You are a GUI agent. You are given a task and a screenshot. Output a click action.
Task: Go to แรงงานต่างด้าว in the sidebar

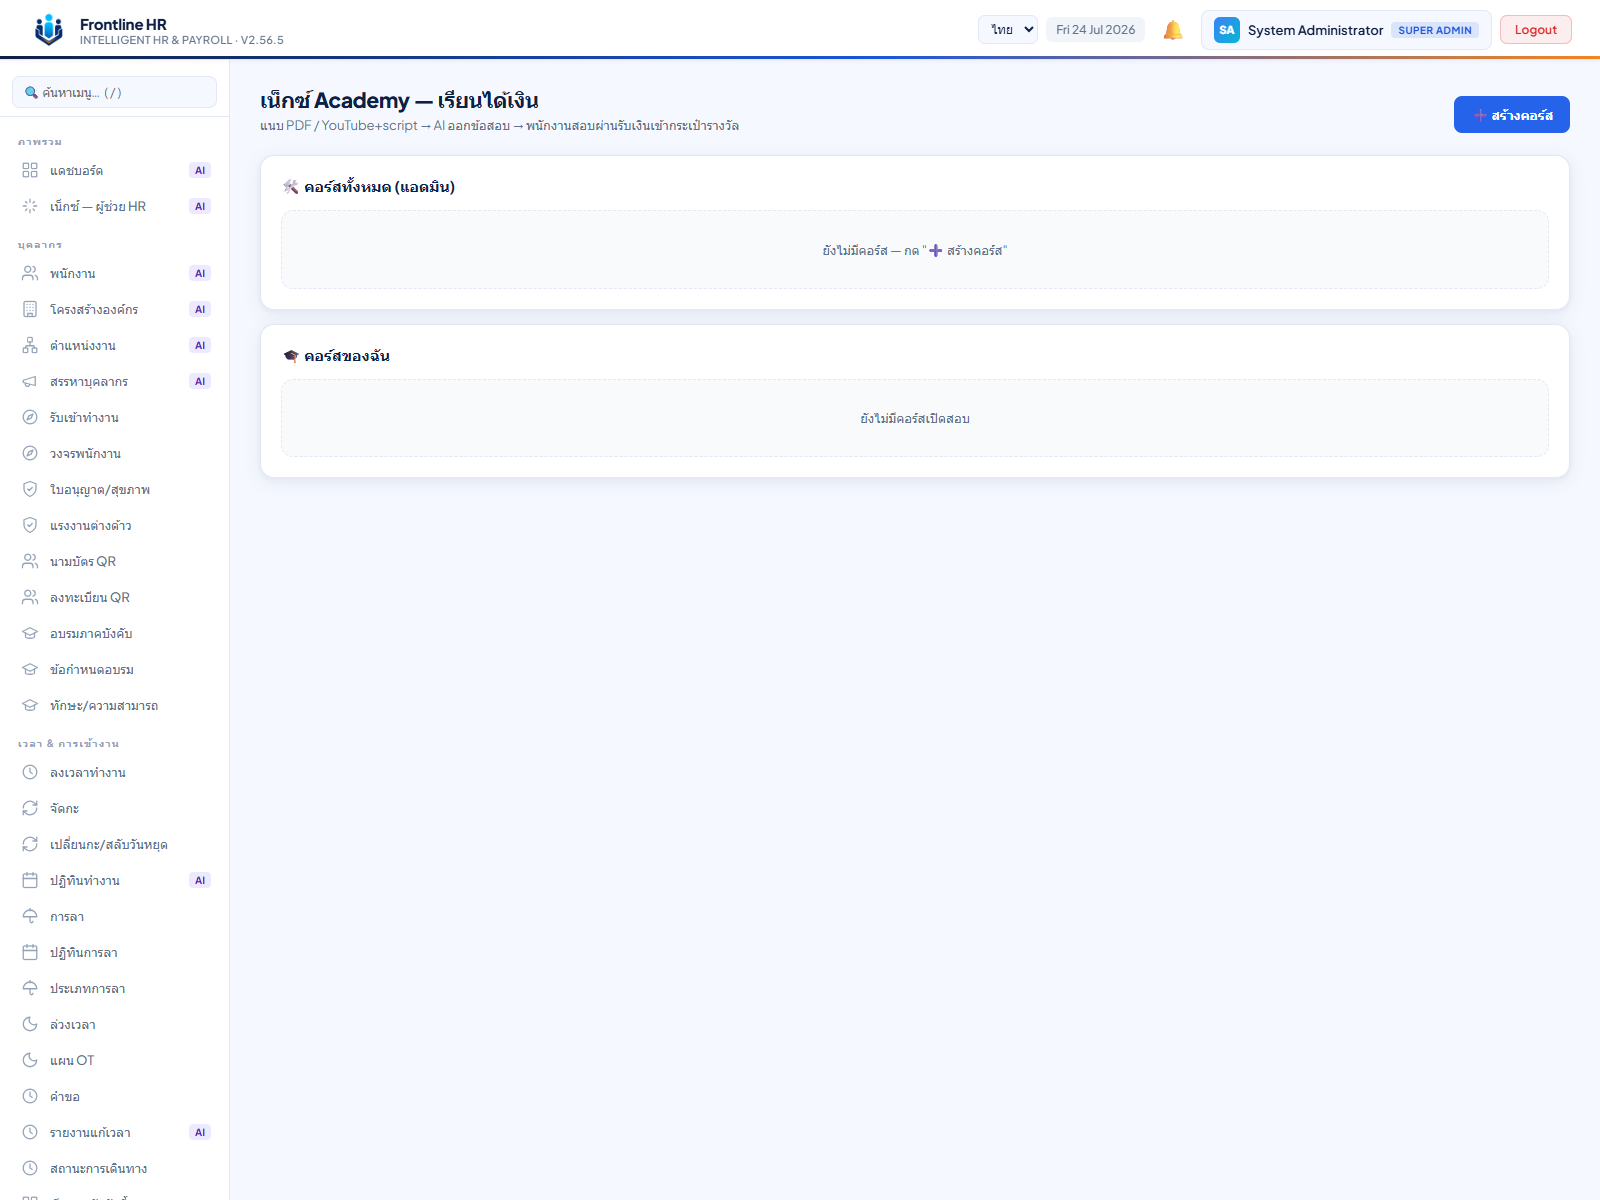[116, 525]
